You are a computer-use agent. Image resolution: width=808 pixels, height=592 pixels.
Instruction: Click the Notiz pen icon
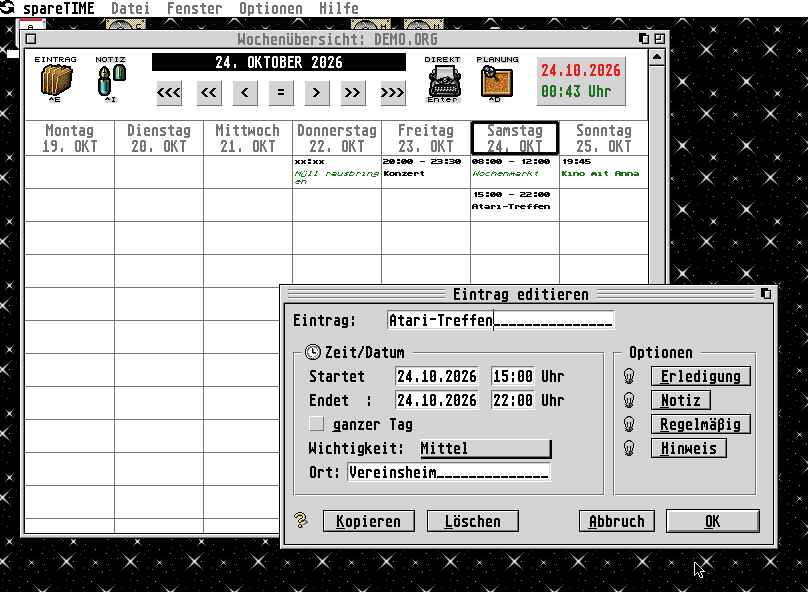[x=111, y=80]
